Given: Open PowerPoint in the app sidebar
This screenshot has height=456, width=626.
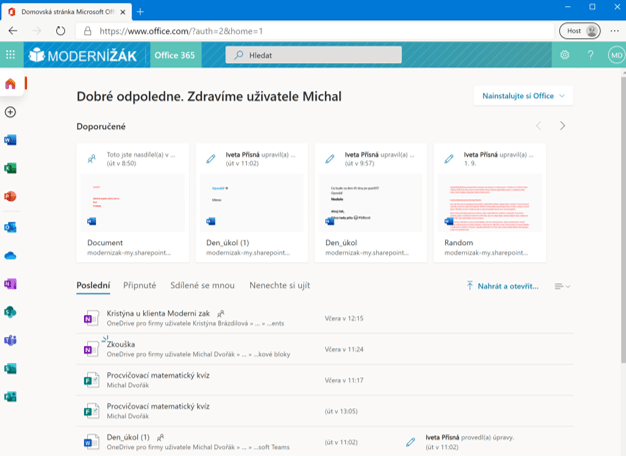Looking at the screenshot, I should coord(11,198).
